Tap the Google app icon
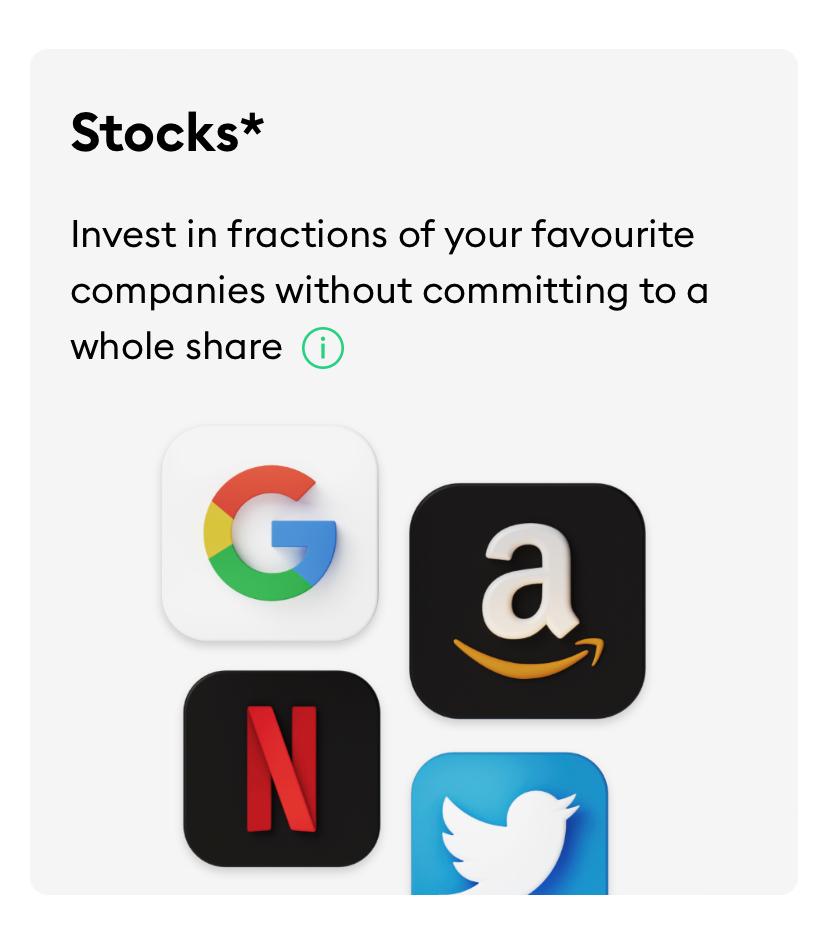Screen dimensions: 828x928 [x=270, y=533]
